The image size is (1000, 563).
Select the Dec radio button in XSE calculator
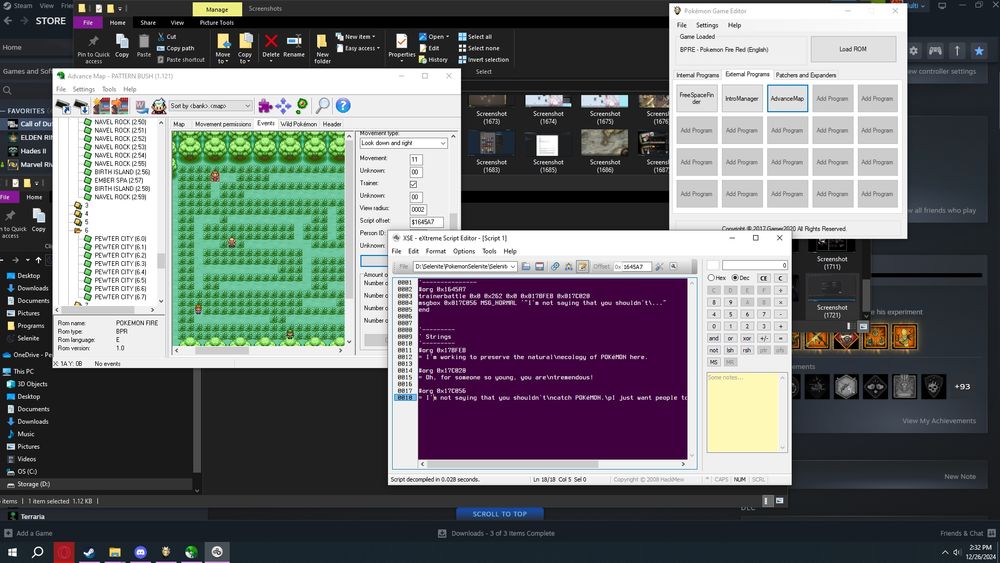click(735, 278)
